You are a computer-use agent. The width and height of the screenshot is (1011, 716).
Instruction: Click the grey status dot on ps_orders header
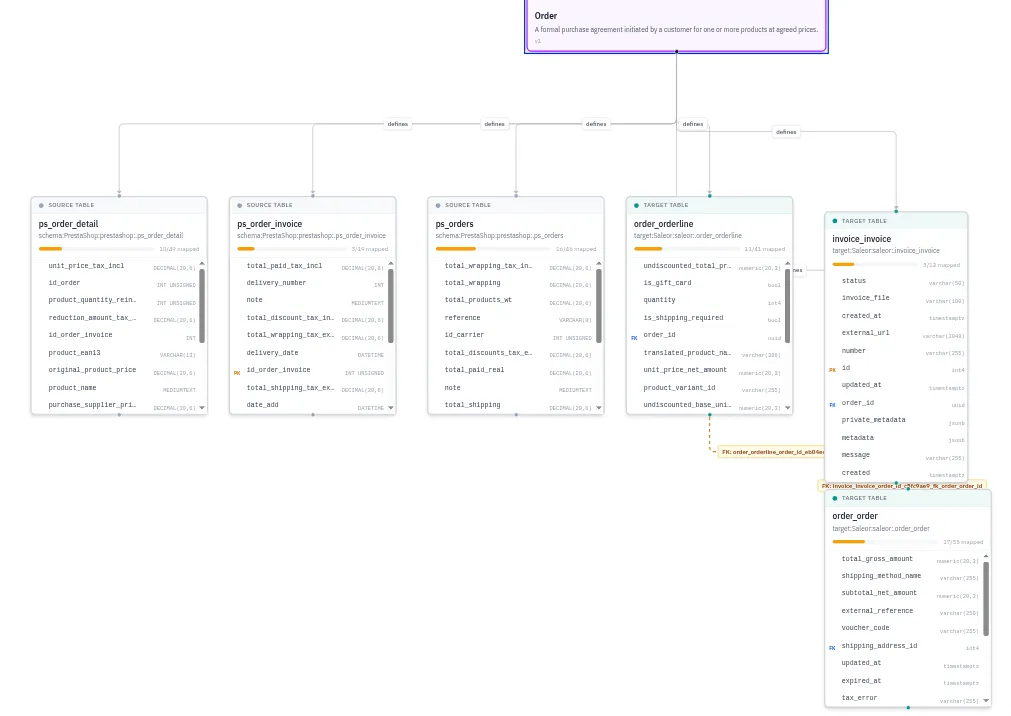click(438, 205)
